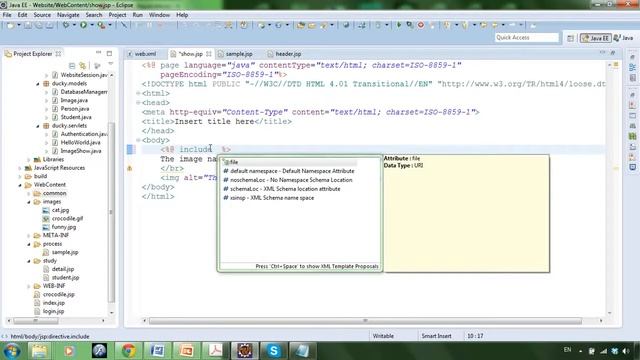Collapse the images folder
The width and height of the screenshot is (640, 360).
(29, 202)
